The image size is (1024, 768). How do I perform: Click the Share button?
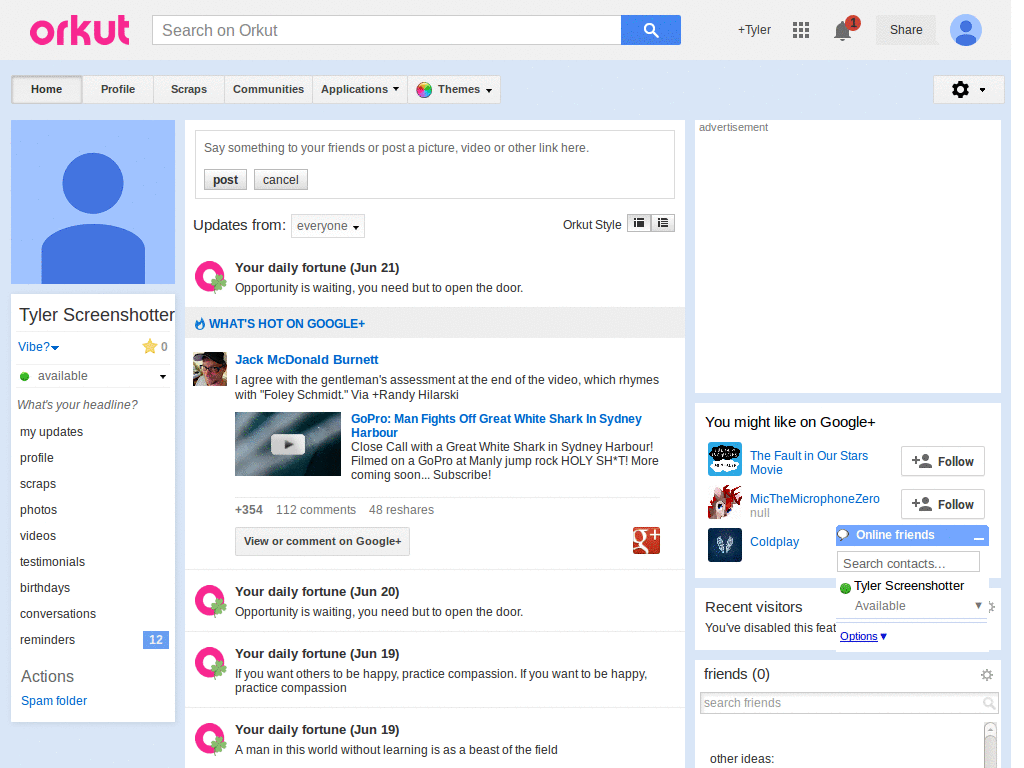pyautogui.click(x=906, y=30)
